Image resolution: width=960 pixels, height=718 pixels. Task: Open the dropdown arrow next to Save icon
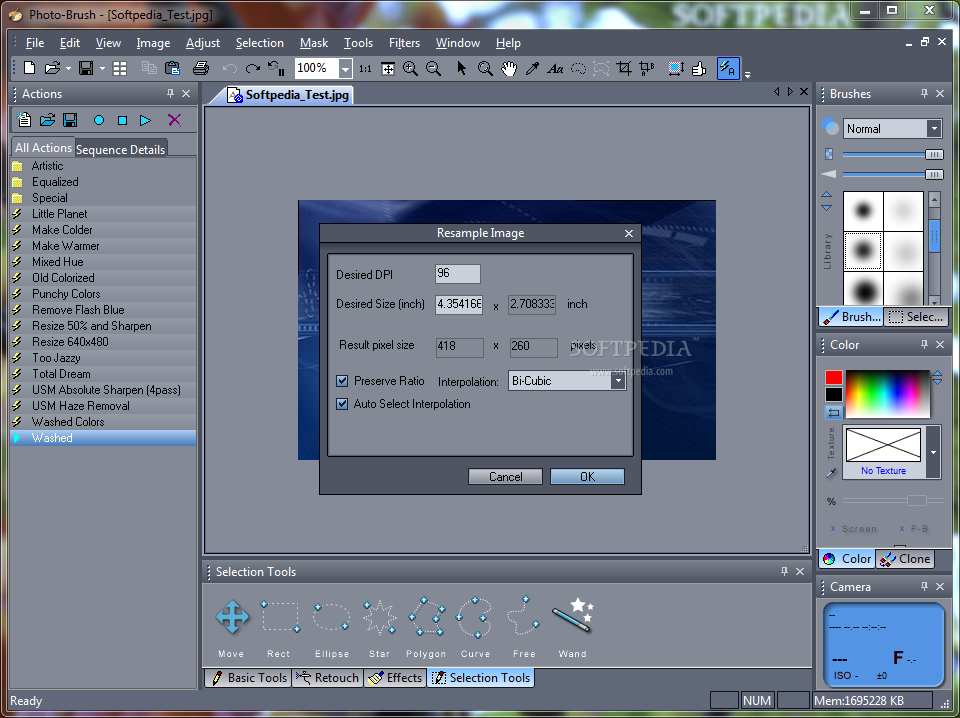102,69
